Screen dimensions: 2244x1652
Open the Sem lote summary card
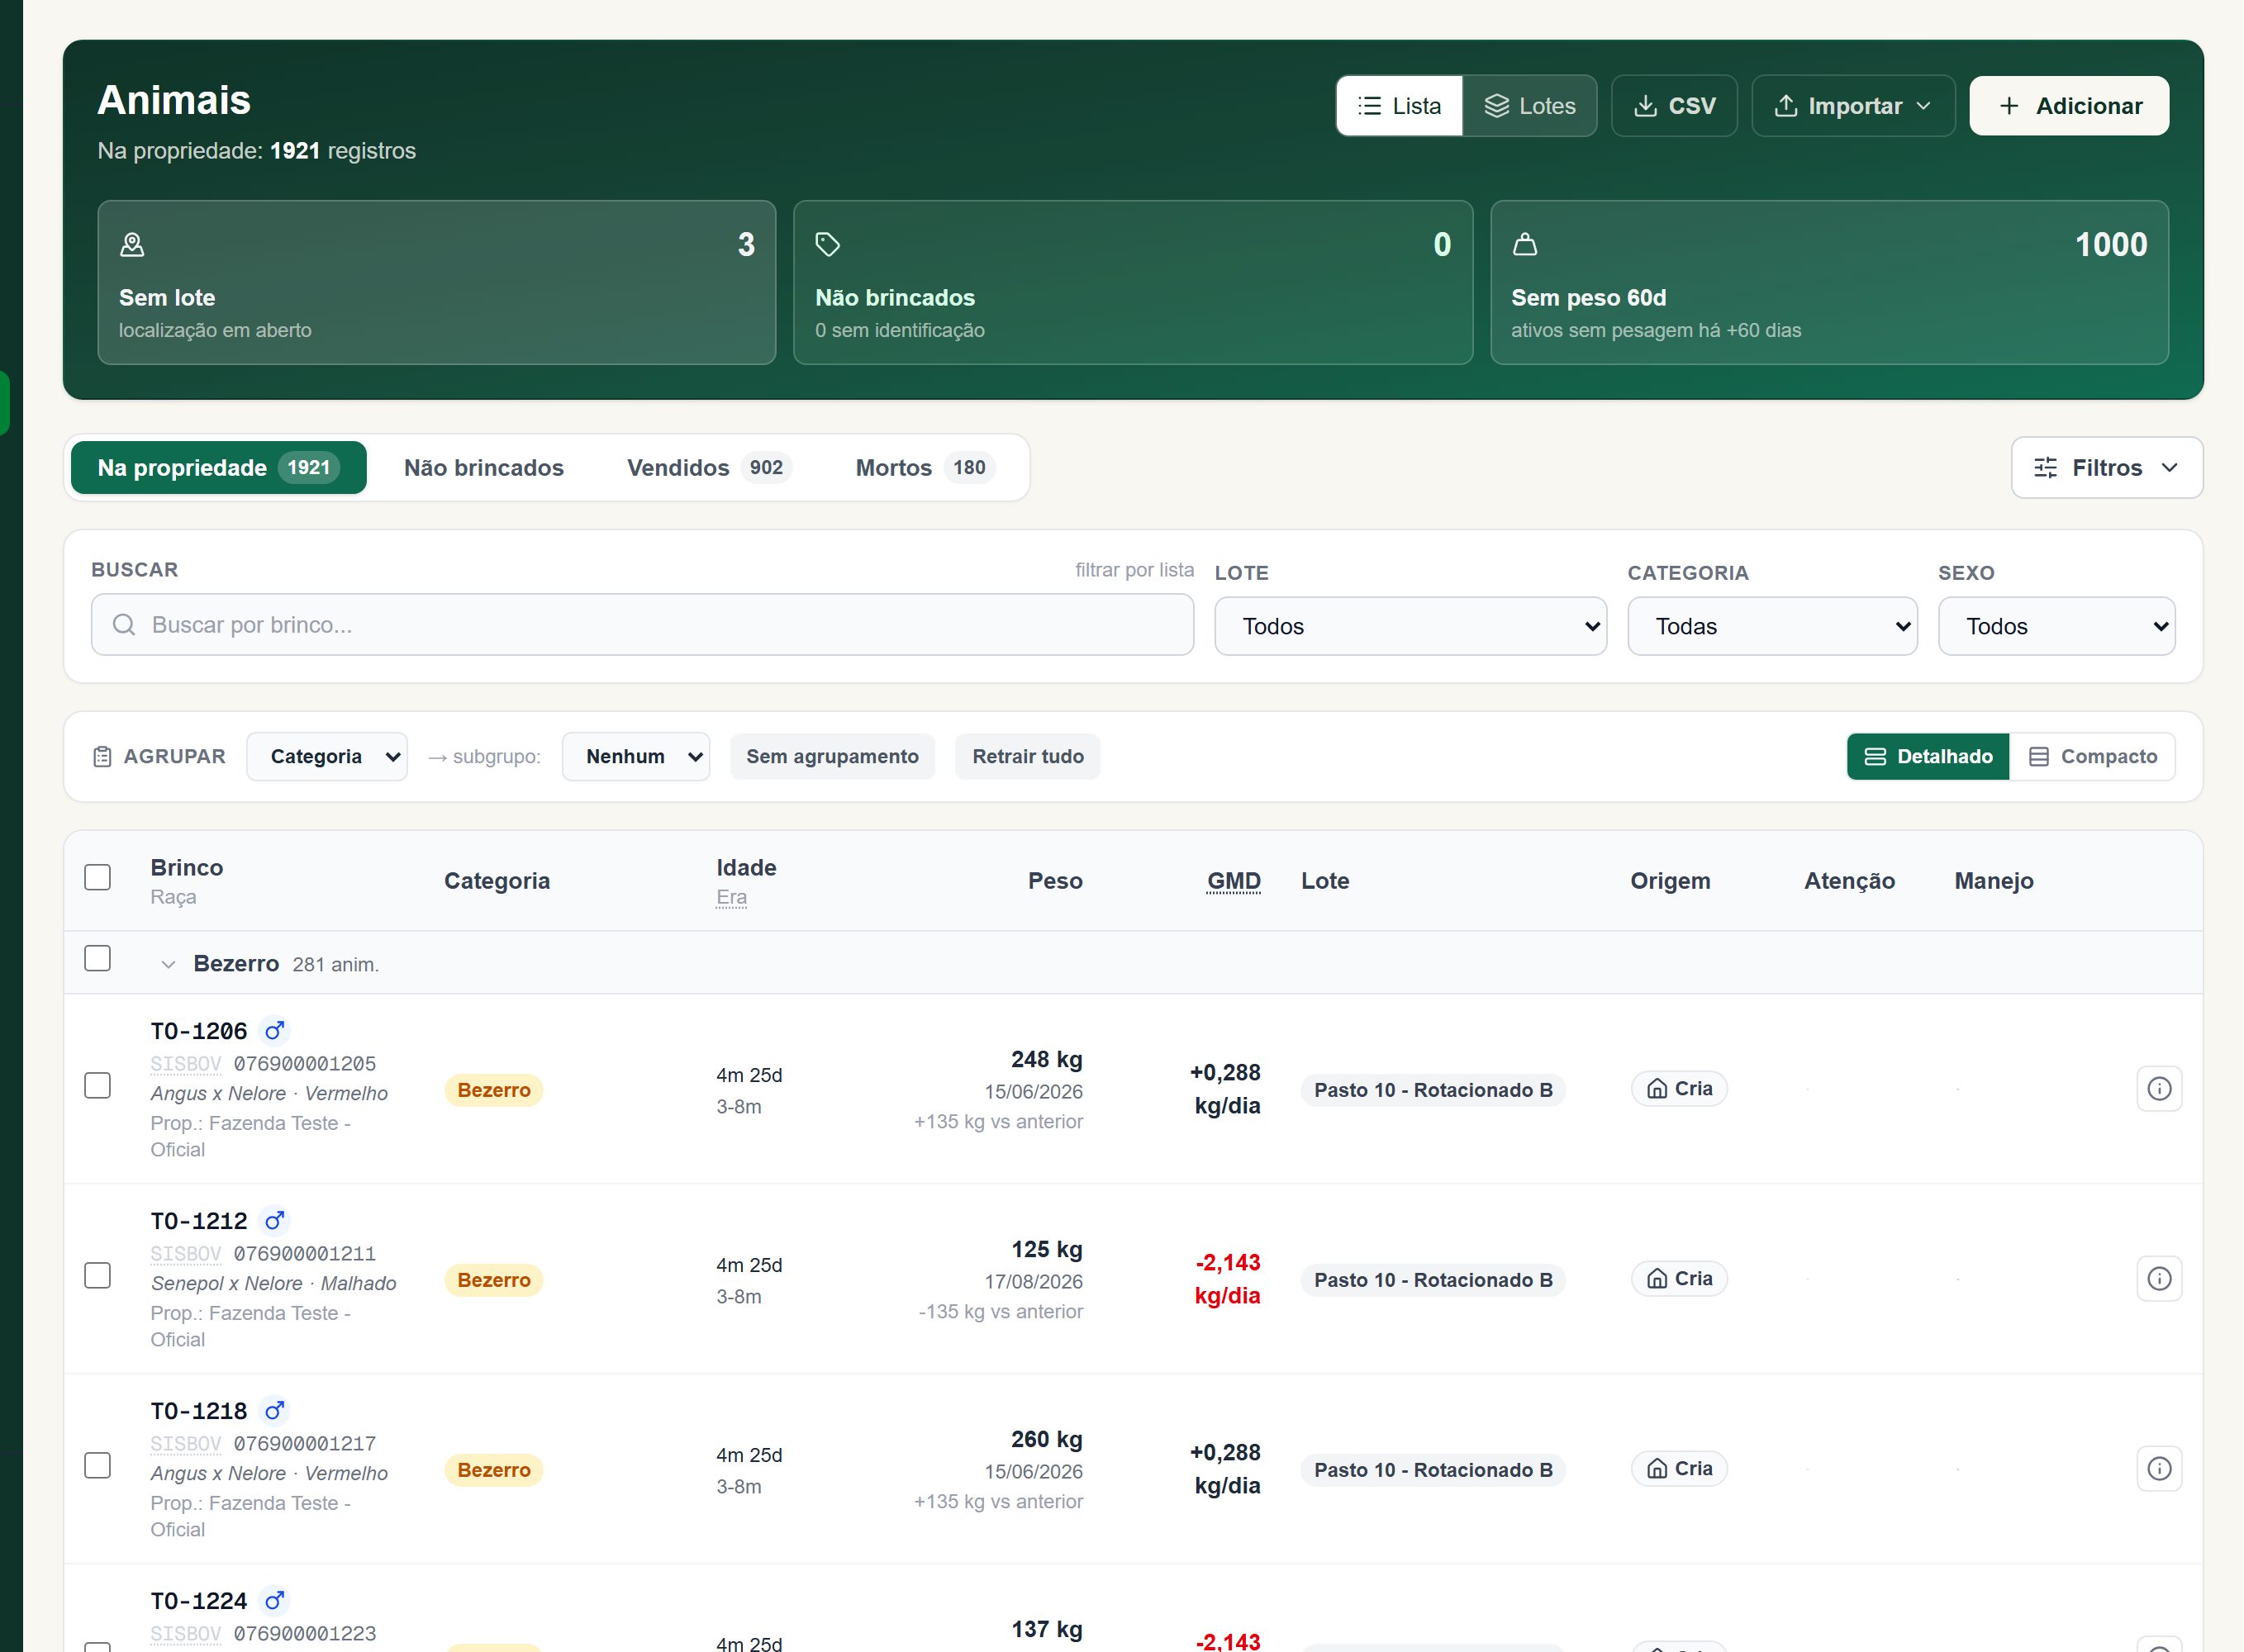(437, 282)
